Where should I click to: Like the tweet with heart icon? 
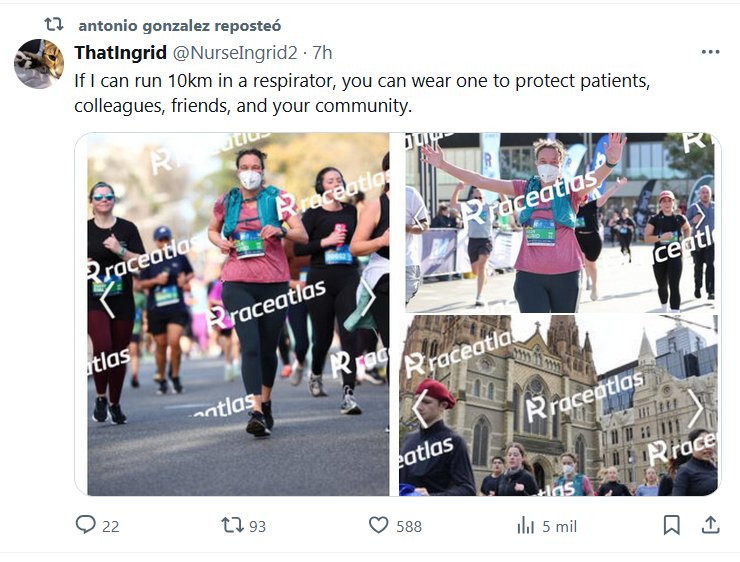[x=378, y=525]
